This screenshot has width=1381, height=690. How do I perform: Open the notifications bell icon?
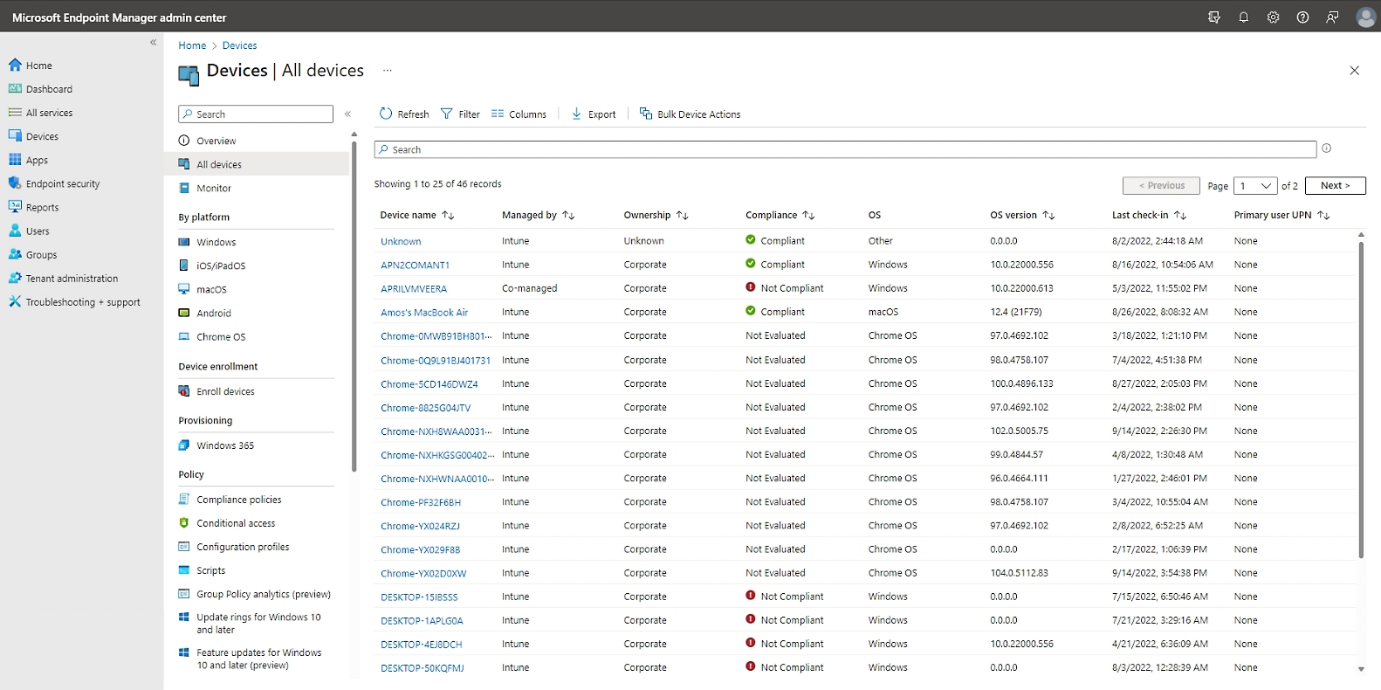click(1243, 17)
